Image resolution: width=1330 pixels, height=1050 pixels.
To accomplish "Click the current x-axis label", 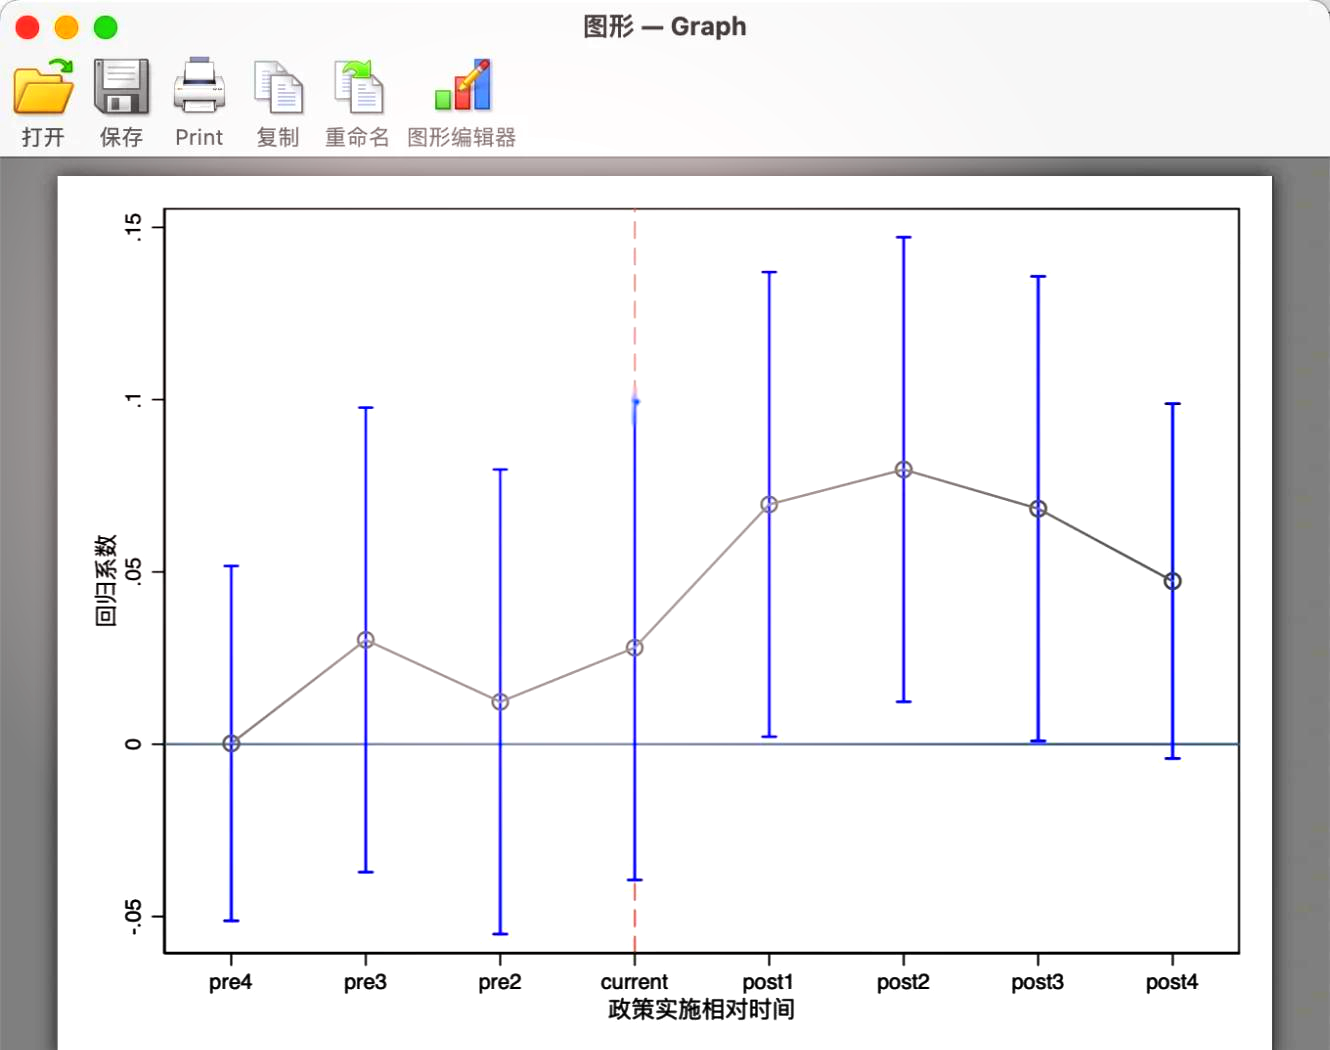I will click(634, 982).
